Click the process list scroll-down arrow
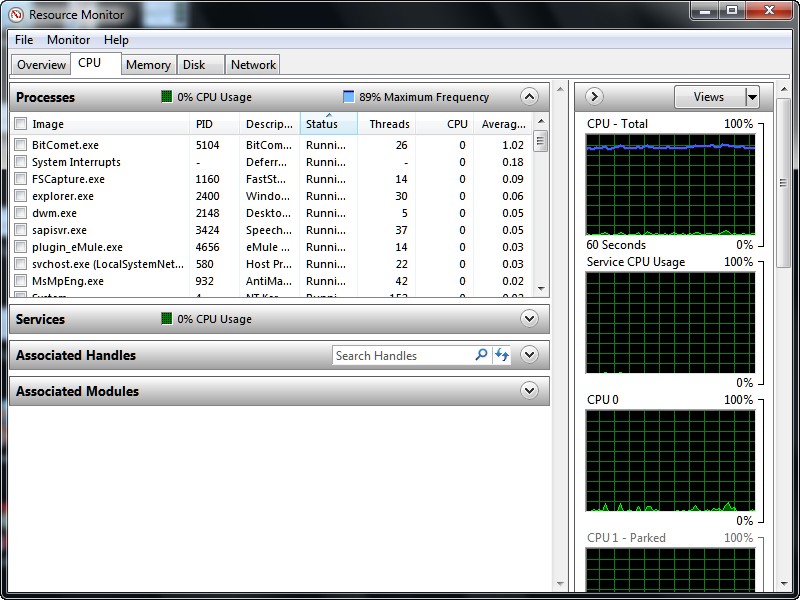This screenshot has width=800, height=600. [x=541, y=289]
